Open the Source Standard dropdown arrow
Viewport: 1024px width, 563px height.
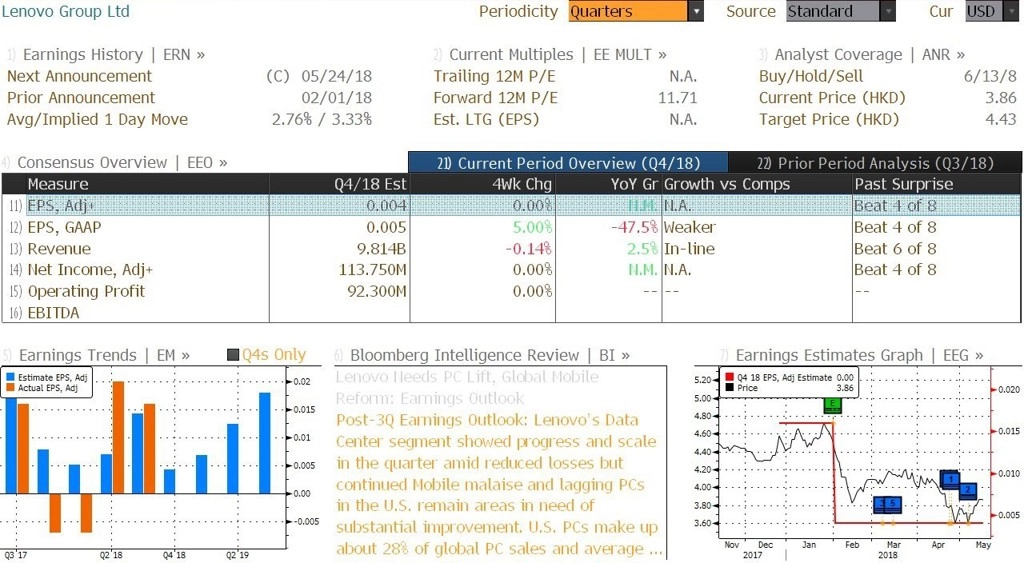coord(888,11)
